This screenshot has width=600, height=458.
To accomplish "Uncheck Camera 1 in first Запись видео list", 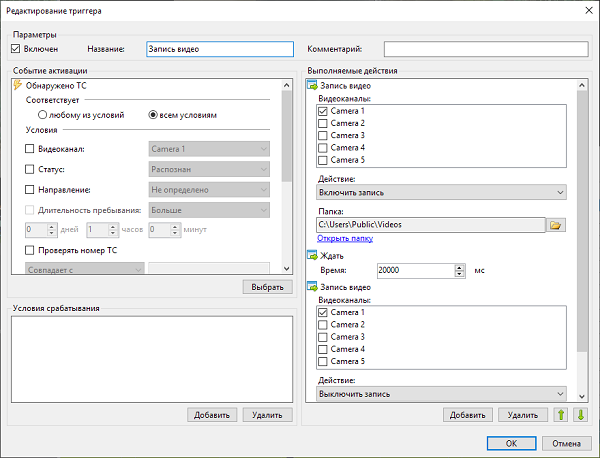I will pos(323,111).
